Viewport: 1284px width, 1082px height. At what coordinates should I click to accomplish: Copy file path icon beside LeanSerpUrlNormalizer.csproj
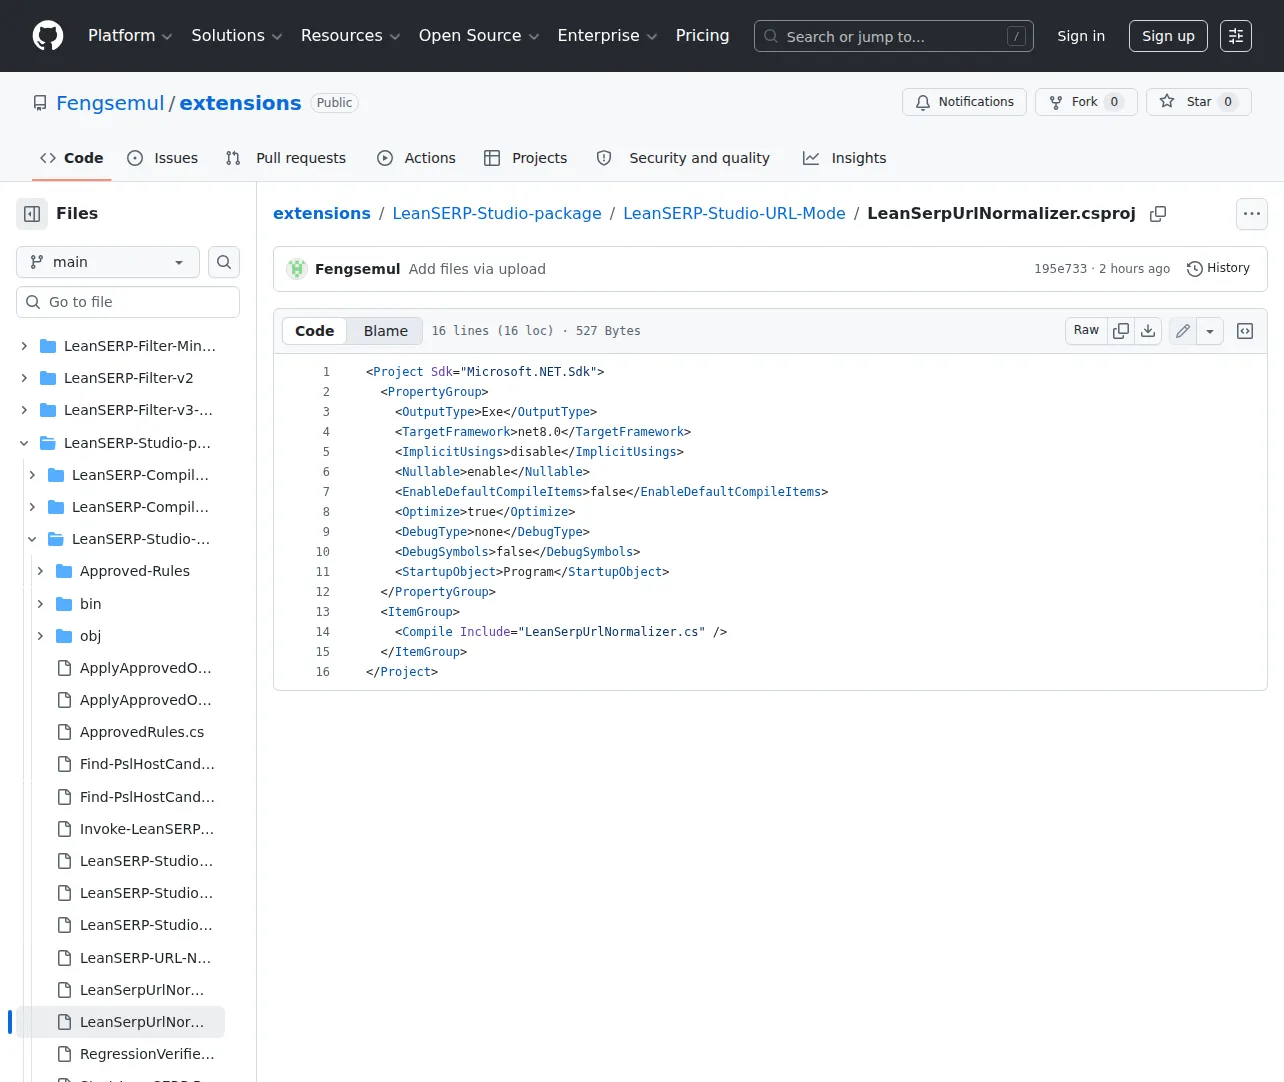[x=1158, y=214]
